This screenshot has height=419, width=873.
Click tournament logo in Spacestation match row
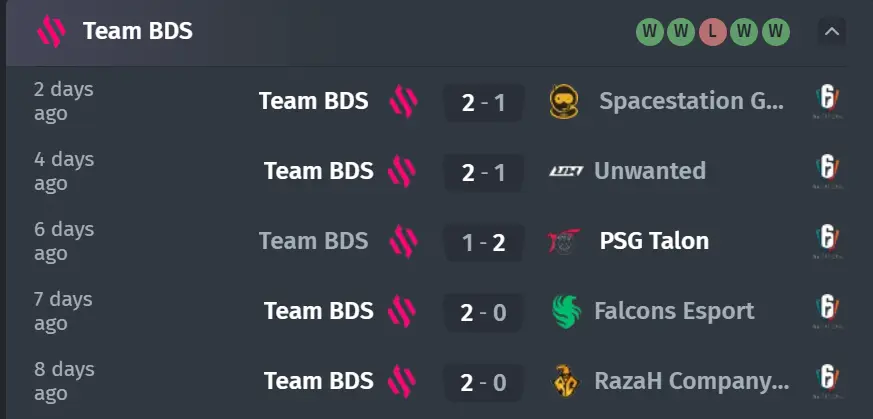(x=827, y=102)
